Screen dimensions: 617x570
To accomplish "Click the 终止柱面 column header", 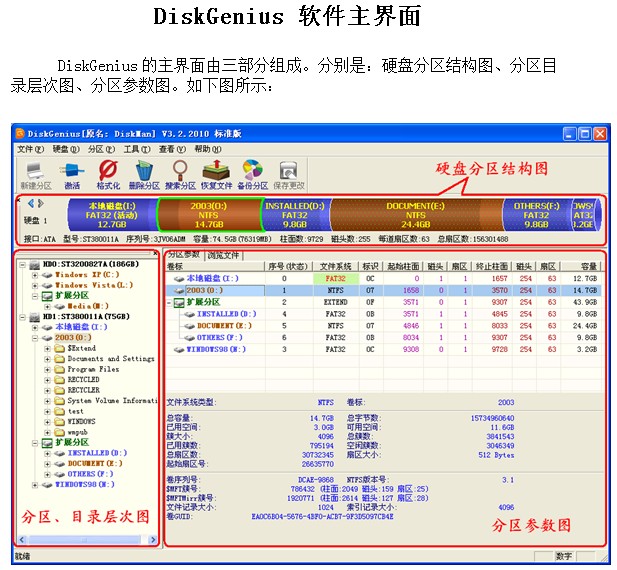I will [492, 267].
